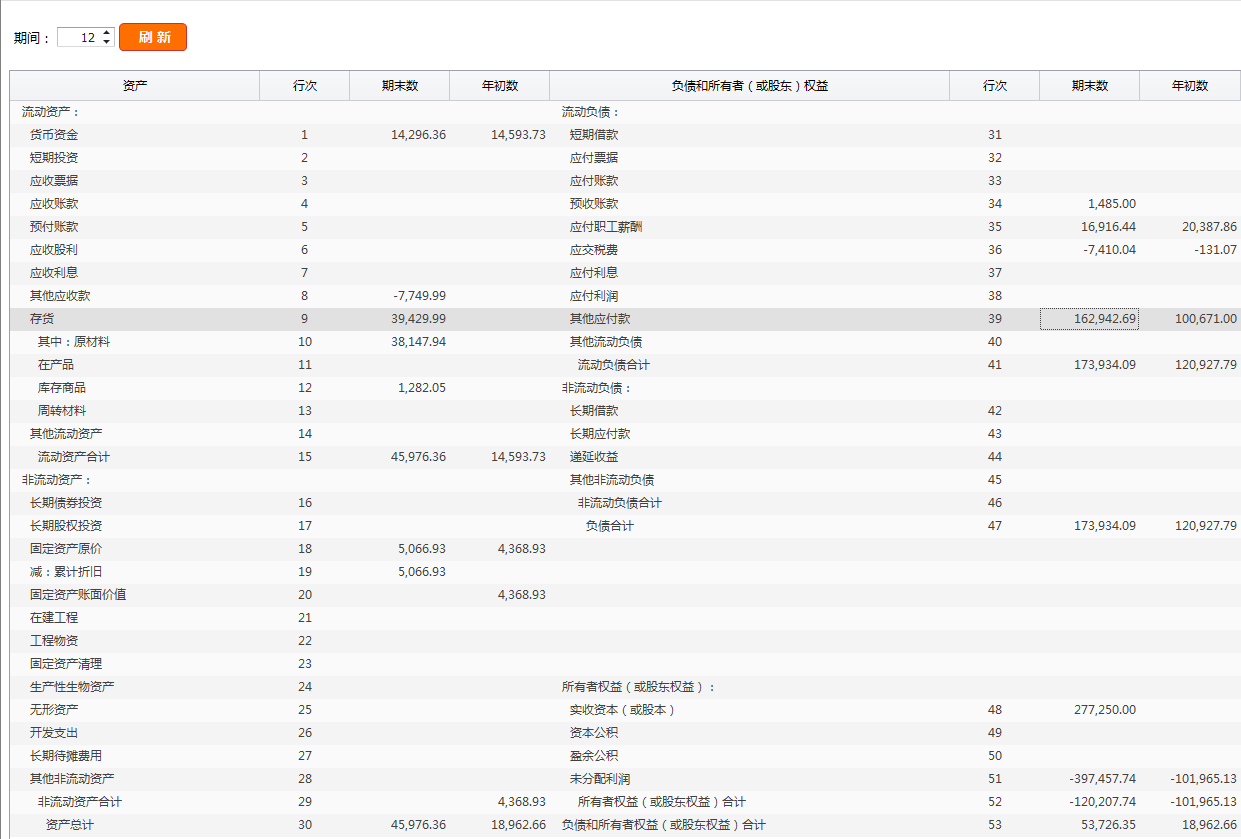This screenshot has width=1241, height=839.
Task: Click the 未分配利润 期末数 value -397,457.74
Action: 1102,779
